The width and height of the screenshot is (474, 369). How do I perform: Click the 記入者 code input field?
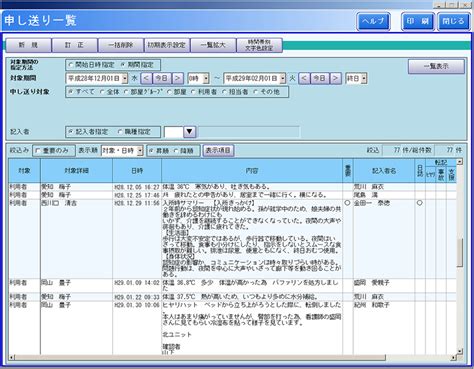pyautogui.click(x=174, y=132)
